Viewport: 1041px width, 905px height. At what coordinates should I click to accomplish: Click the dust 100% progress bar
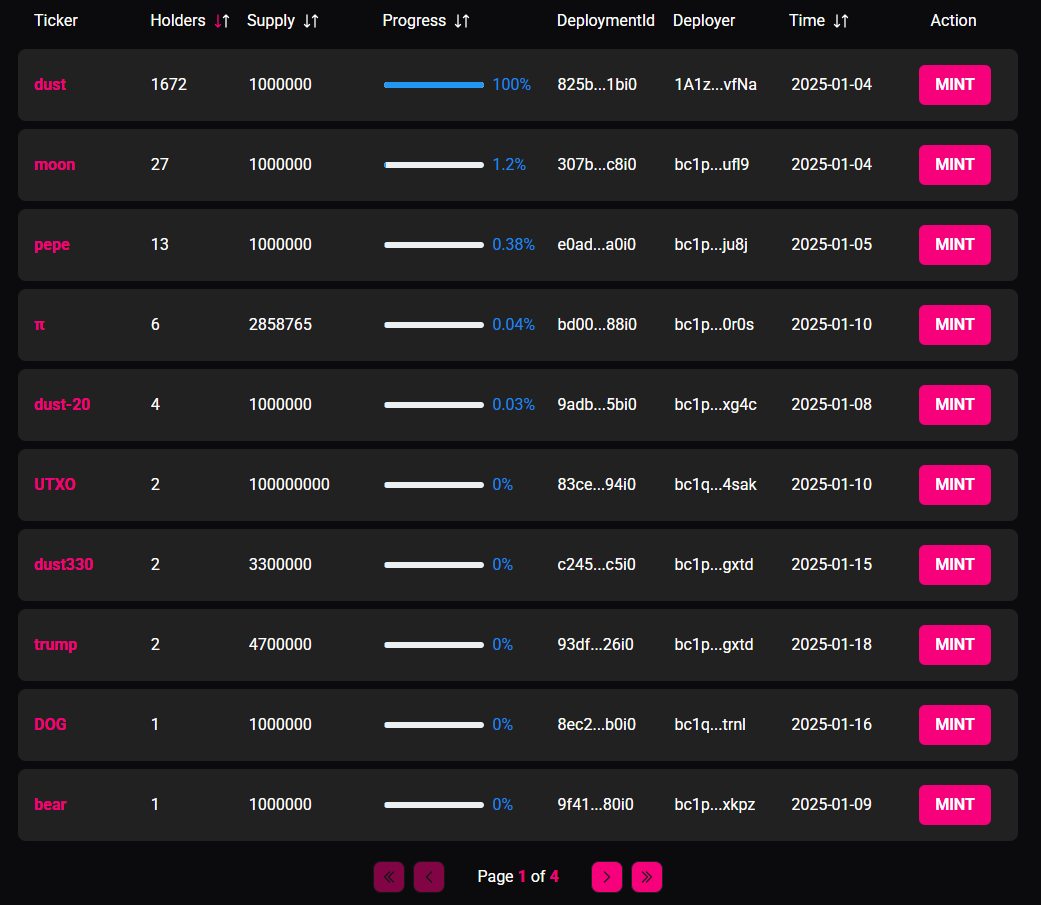tap(434, 85)
